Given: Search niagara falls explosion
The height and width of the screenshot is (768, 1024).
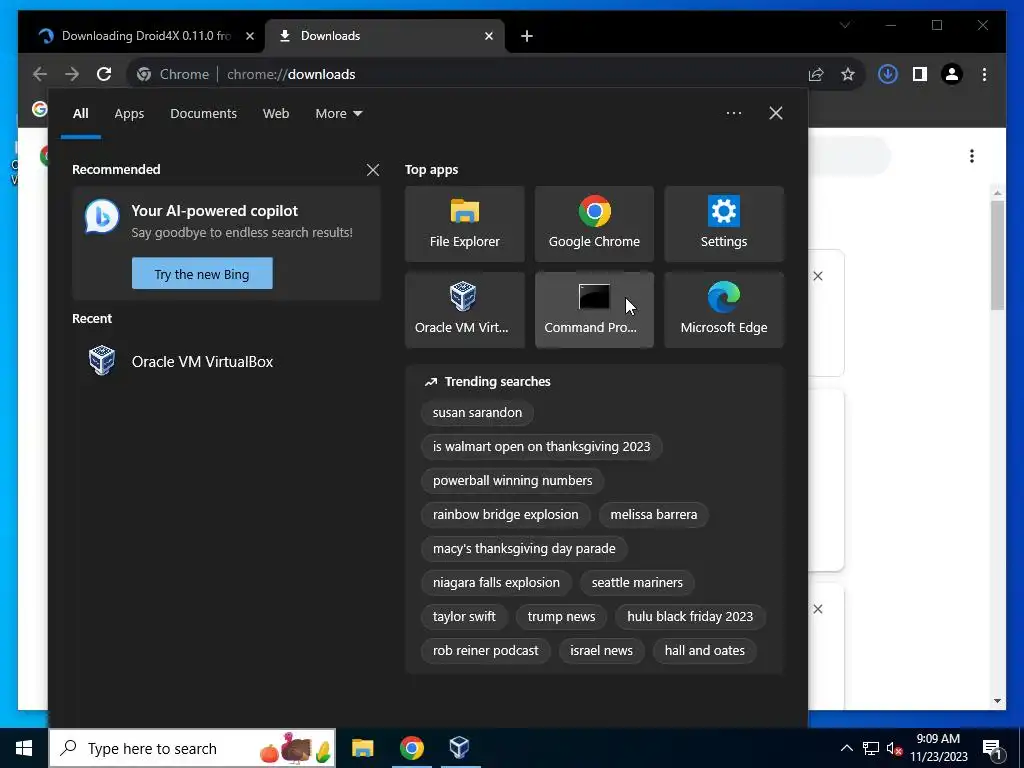Looking at the screenshot, I should click(496, 583).
